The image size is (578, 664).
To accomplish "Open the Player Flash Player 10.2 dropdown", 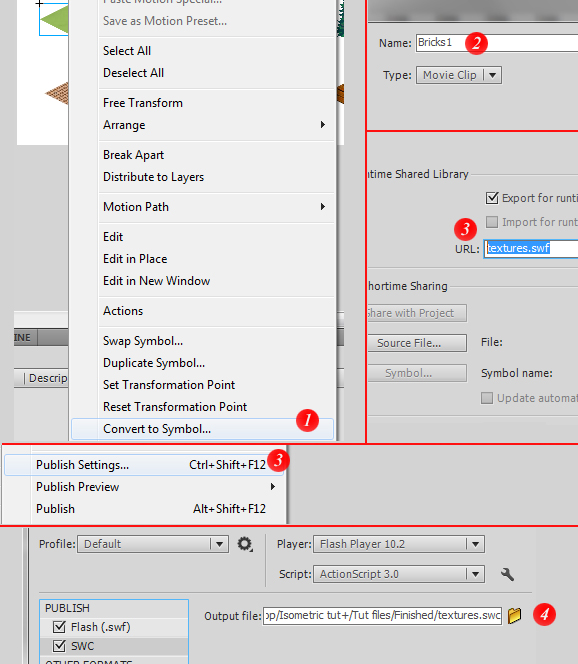I will coord(399,544).
